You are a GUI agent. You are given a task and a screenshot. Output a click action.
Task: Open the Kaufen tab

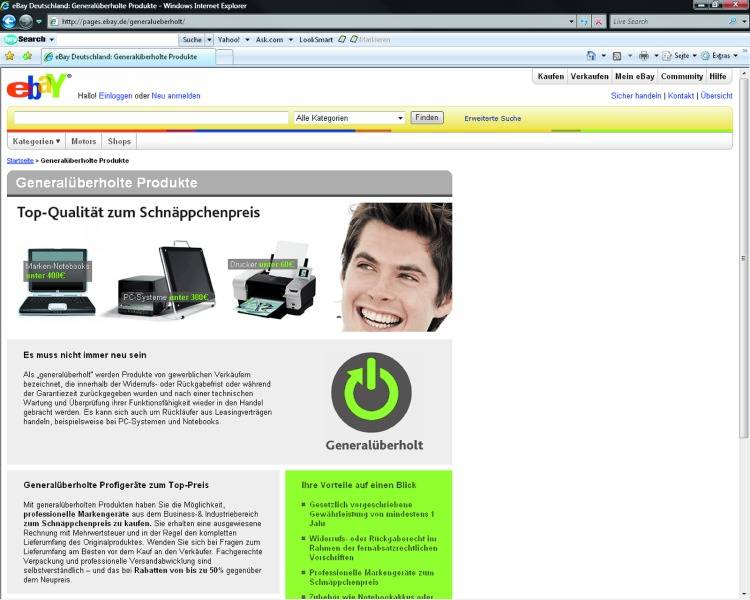click(x=551, y=77)
